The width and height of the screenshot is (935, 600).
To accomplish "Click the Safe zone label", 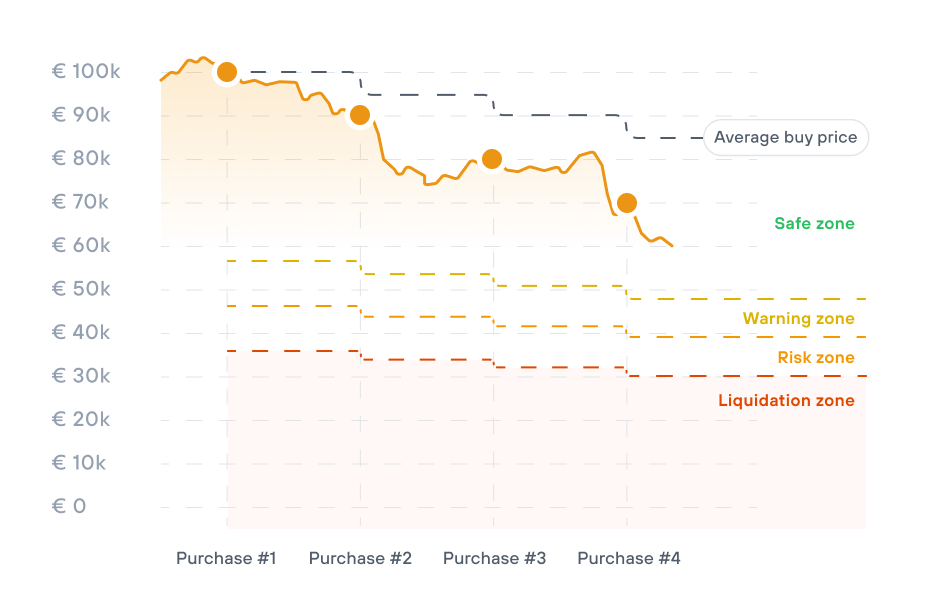I will tap(814, 224).
